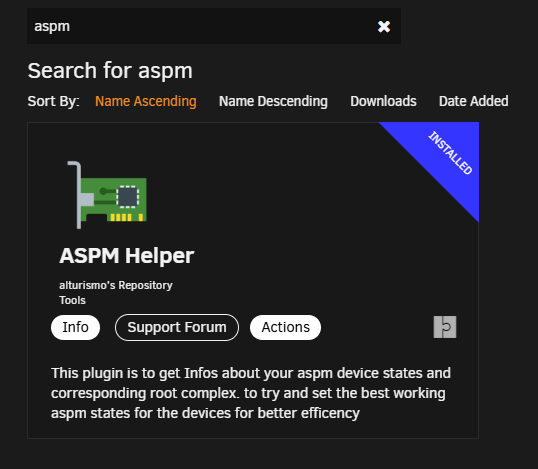
Task: Click the aspm search input field
Action: pyautogui.click(x=214, y=26)
